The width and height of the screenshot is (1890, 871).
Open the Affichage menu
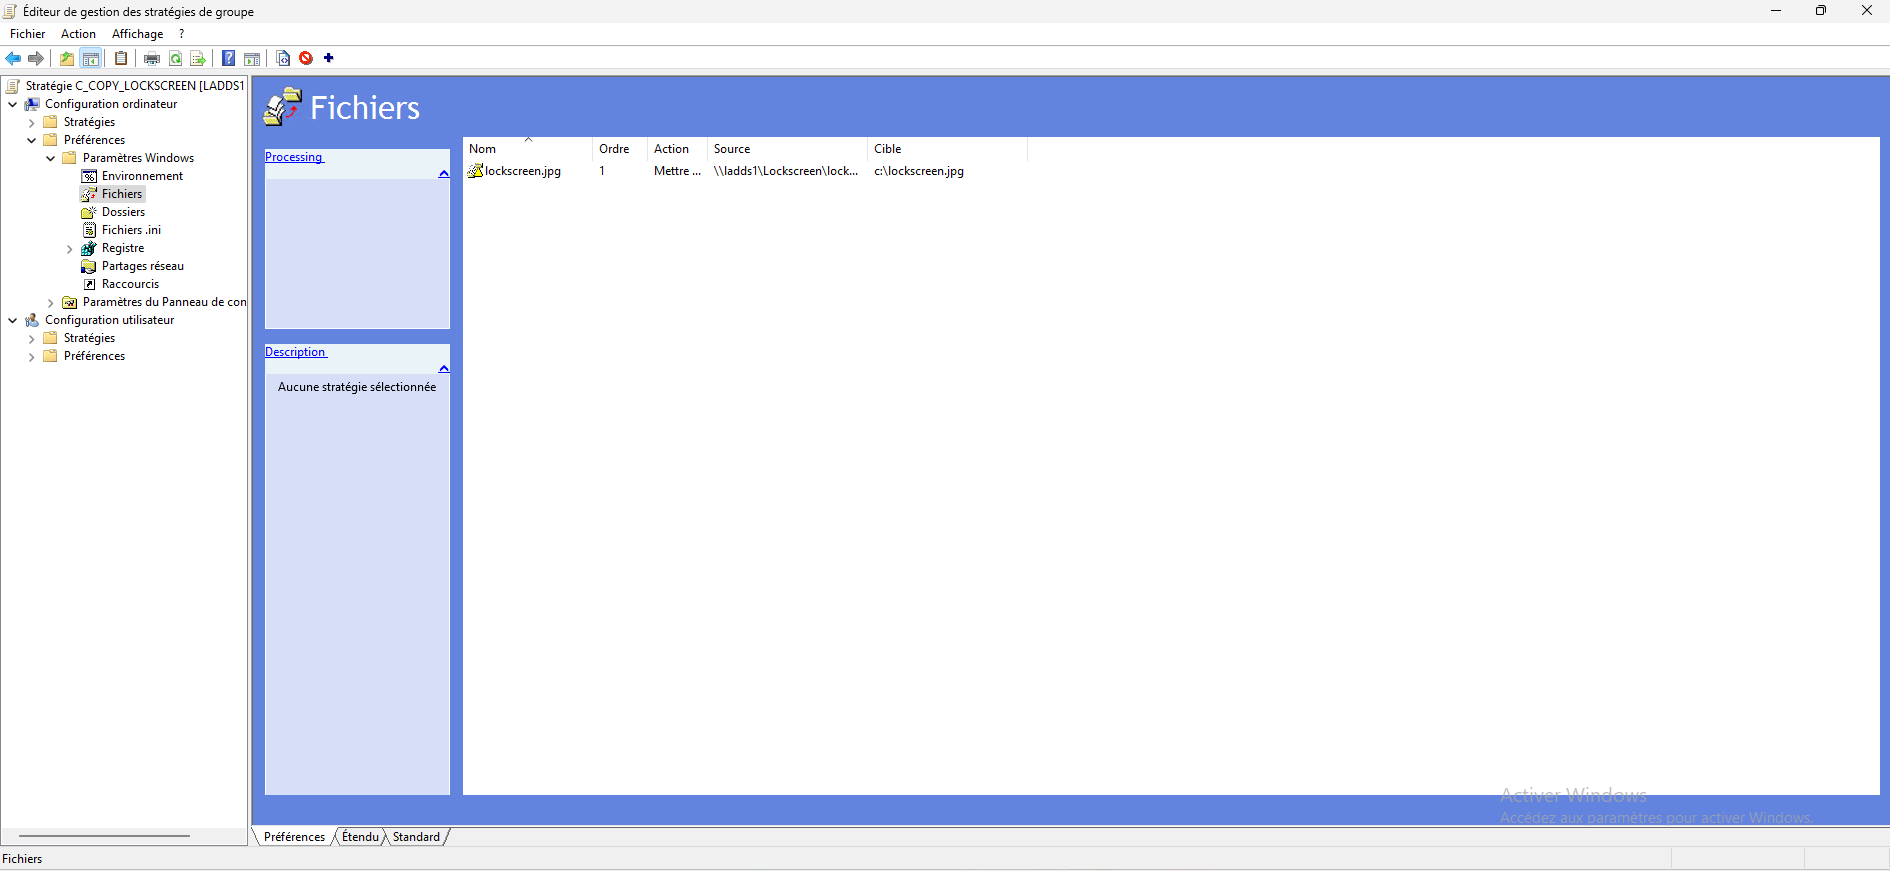pos(137,34)
